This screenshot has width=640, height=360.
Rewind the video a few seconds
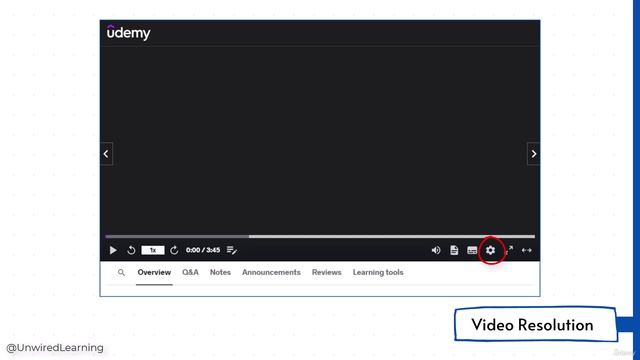(x=131, y=250)
